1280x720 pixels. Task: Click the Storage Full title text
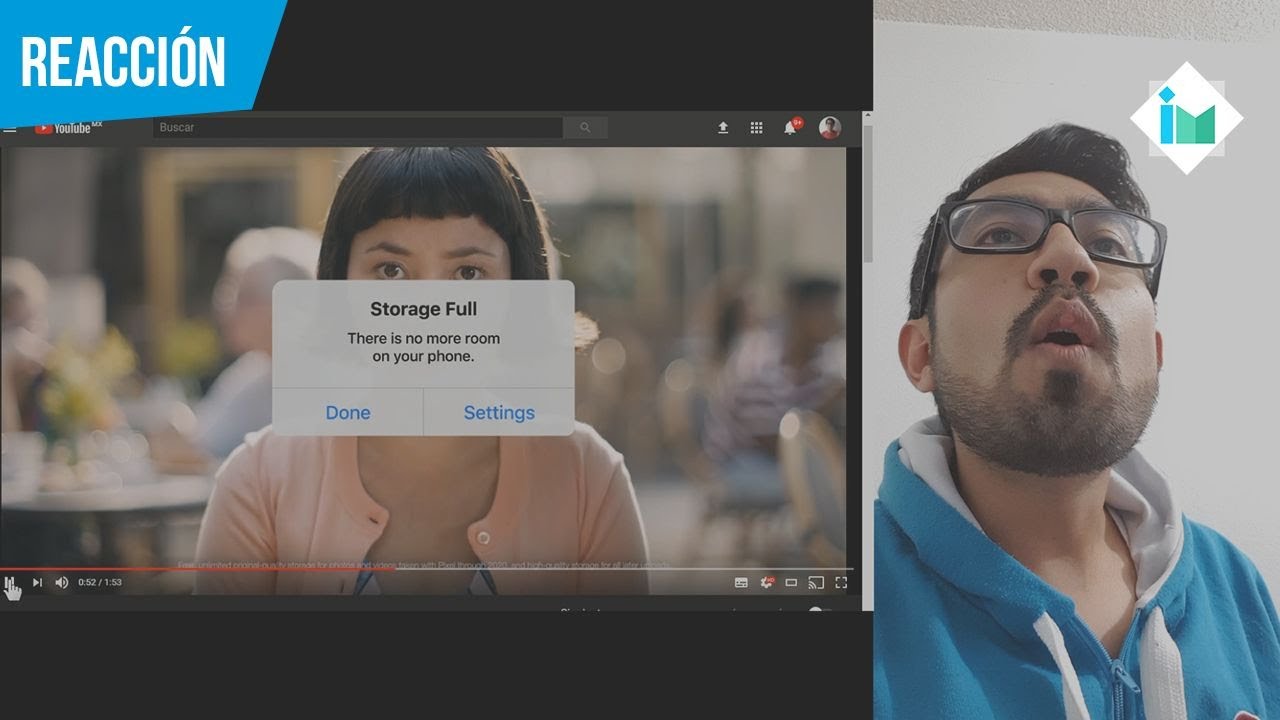423,308
